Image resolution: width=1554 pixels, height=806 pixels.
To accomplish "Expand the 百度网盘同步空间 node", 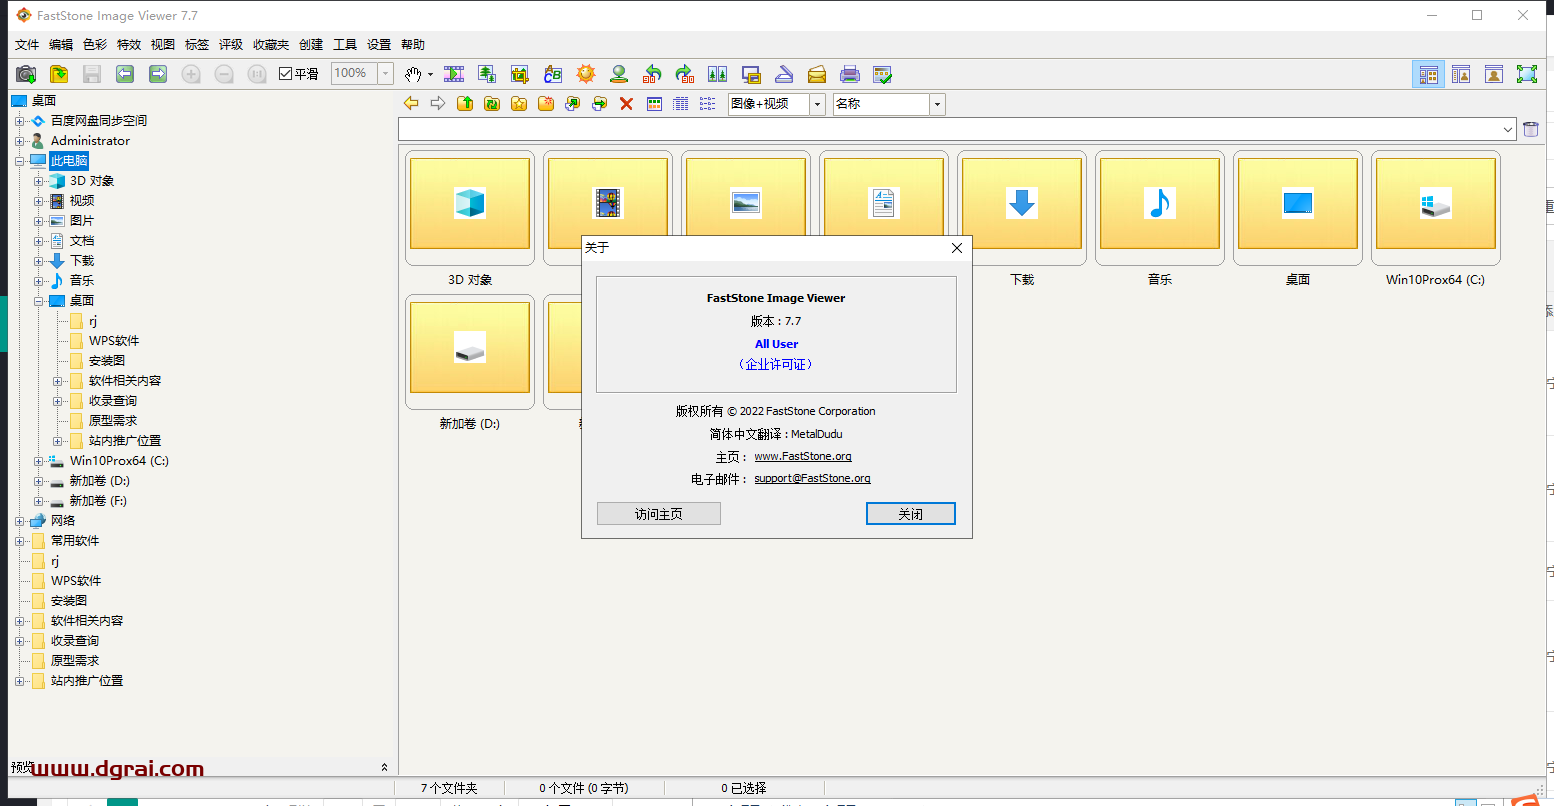I will (x=19, y=121).
